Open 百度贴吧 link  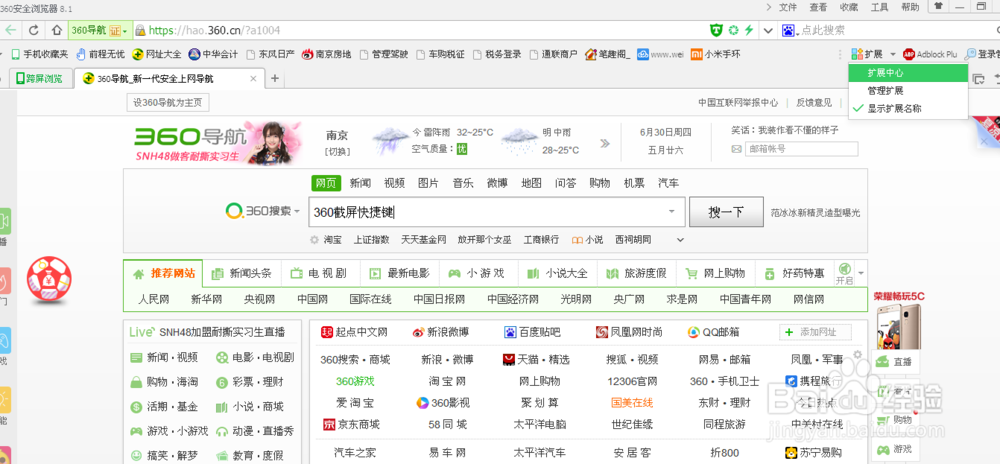point(533,332)
